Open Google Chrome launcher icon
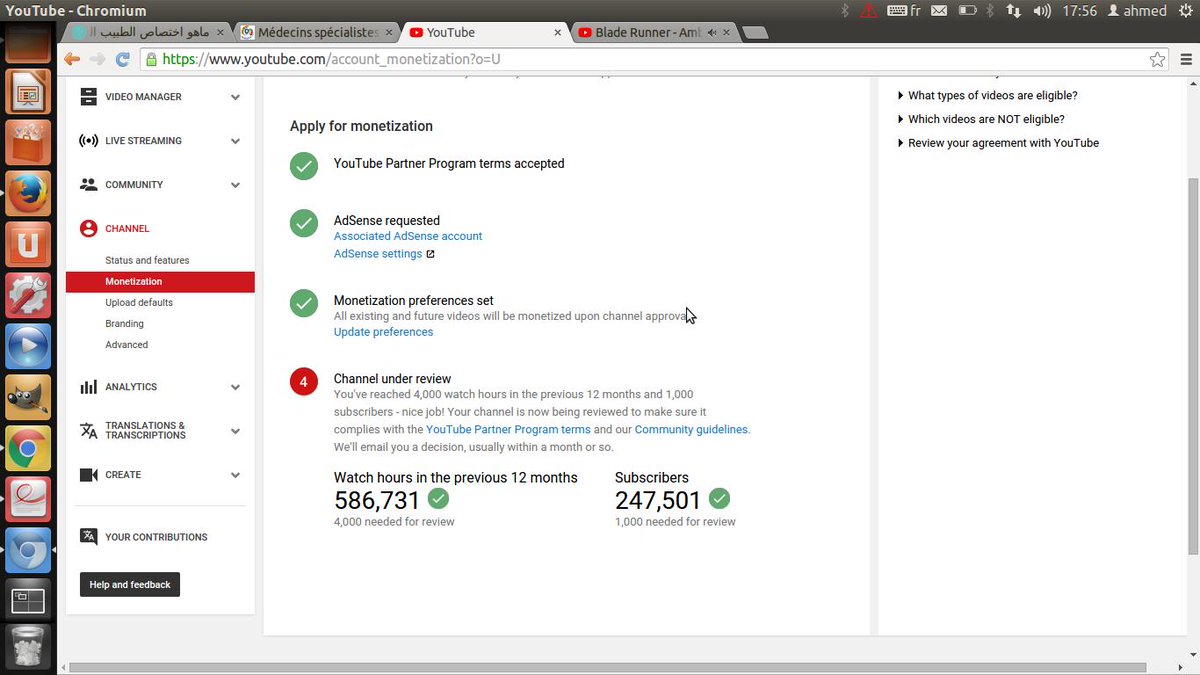This screenshot has height=675, width=1200. pyautogui.click(x=28, y=448)
